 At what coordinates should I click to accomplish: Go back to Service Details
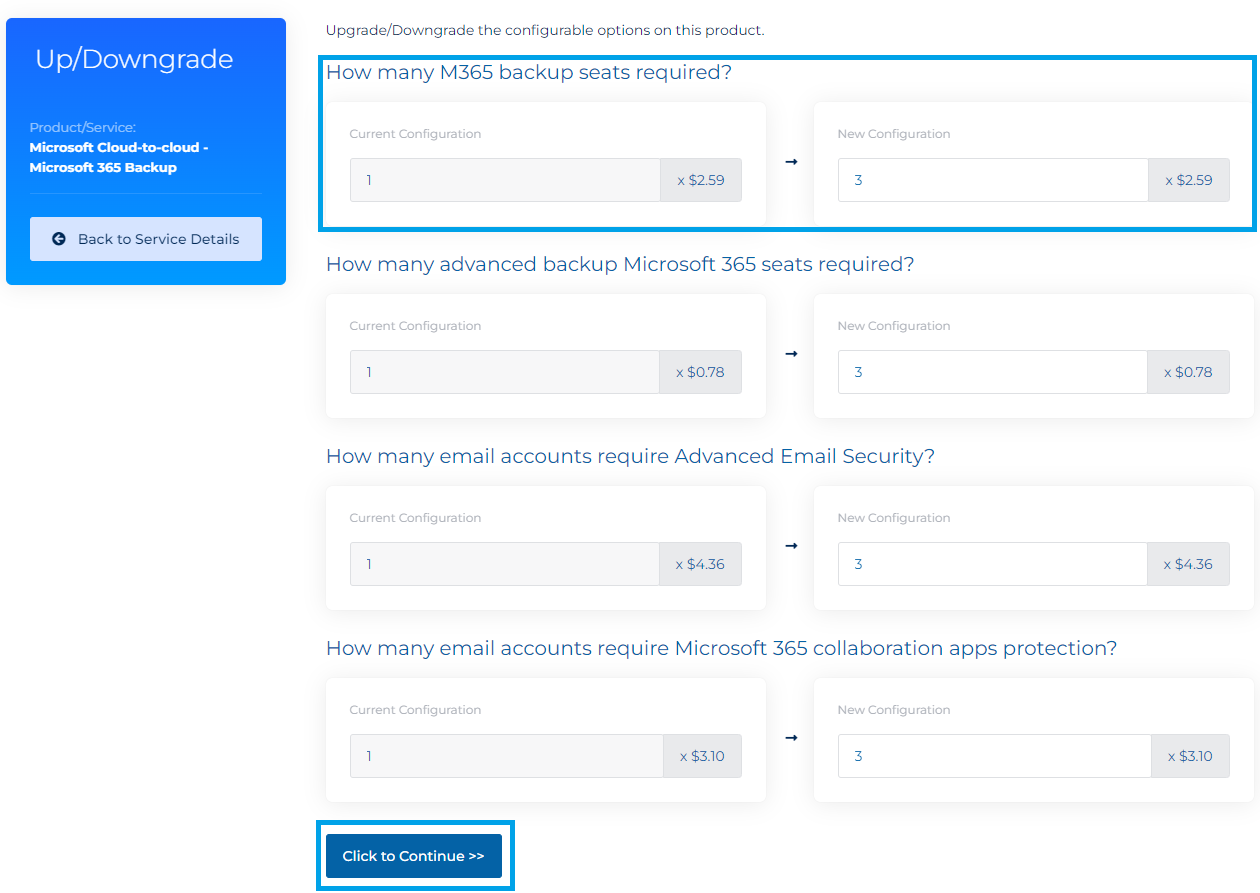(146, 239)
